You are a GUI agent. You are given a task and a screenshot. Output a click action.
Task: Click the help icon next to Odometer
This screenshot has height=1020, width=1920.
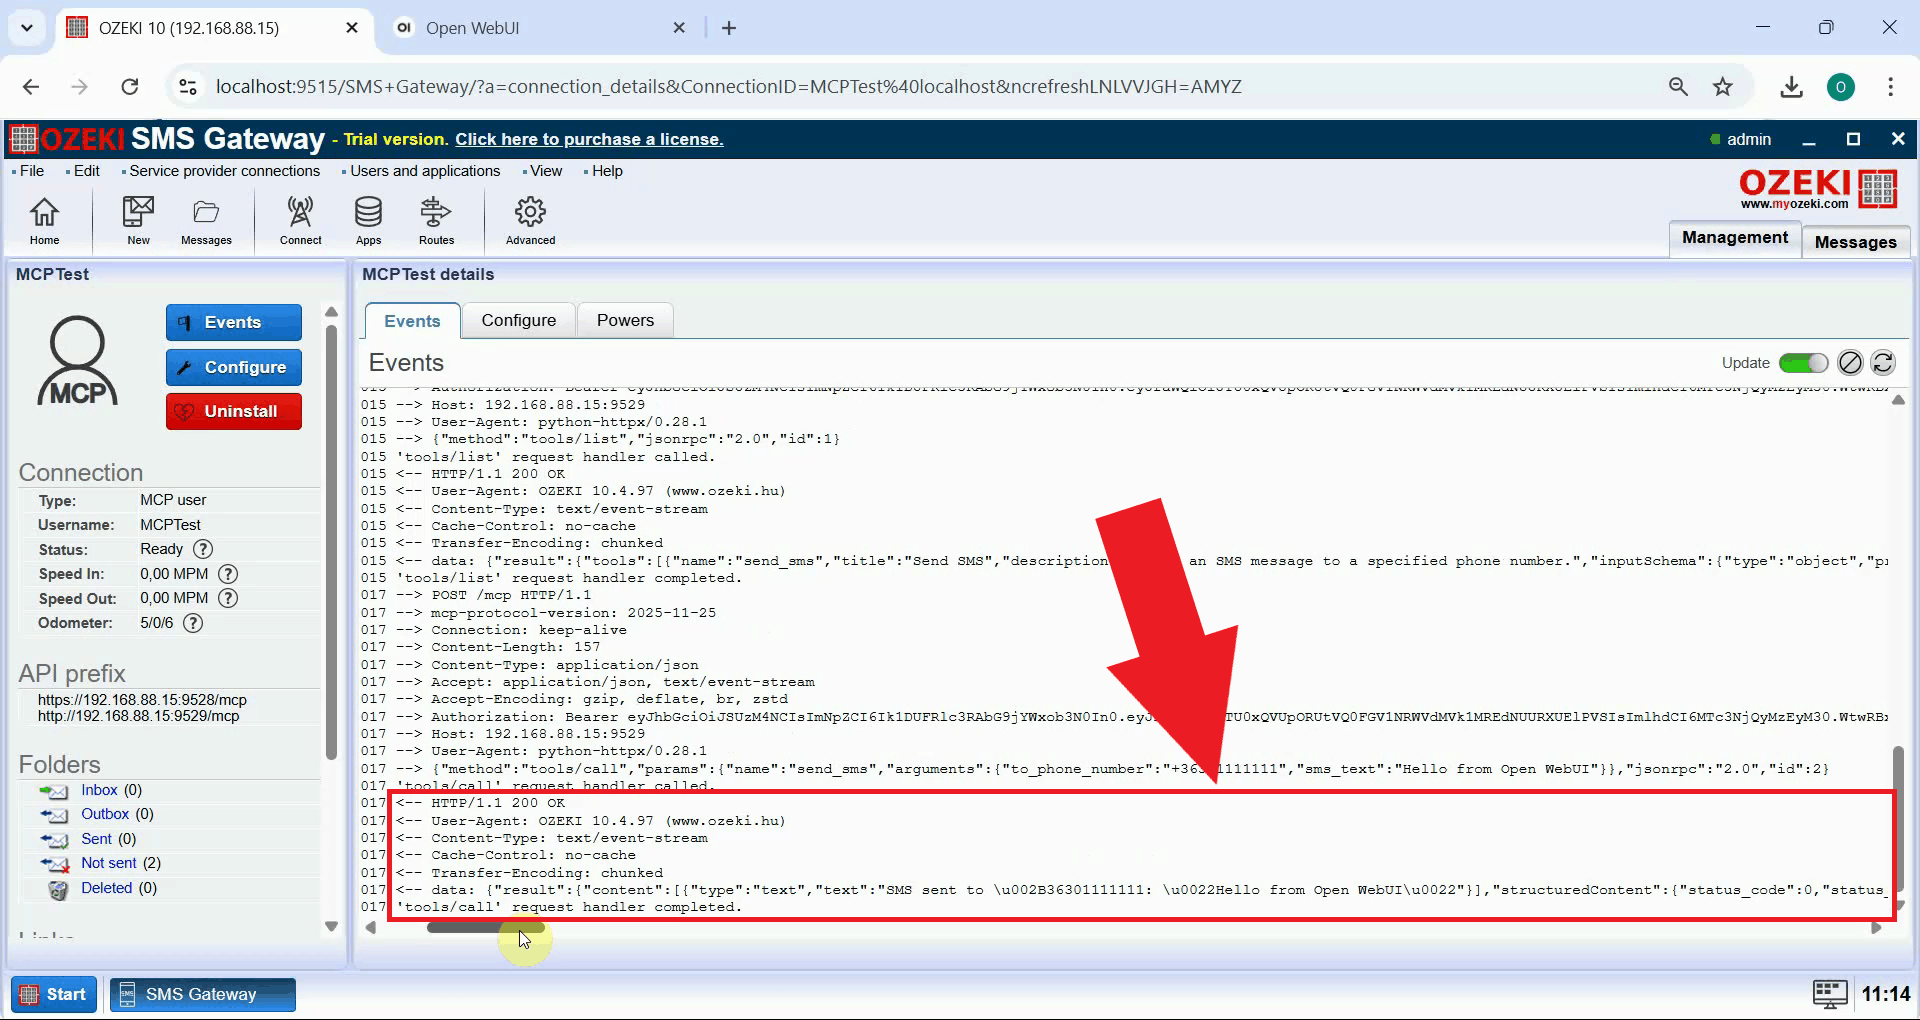click(x=193, y=623)
